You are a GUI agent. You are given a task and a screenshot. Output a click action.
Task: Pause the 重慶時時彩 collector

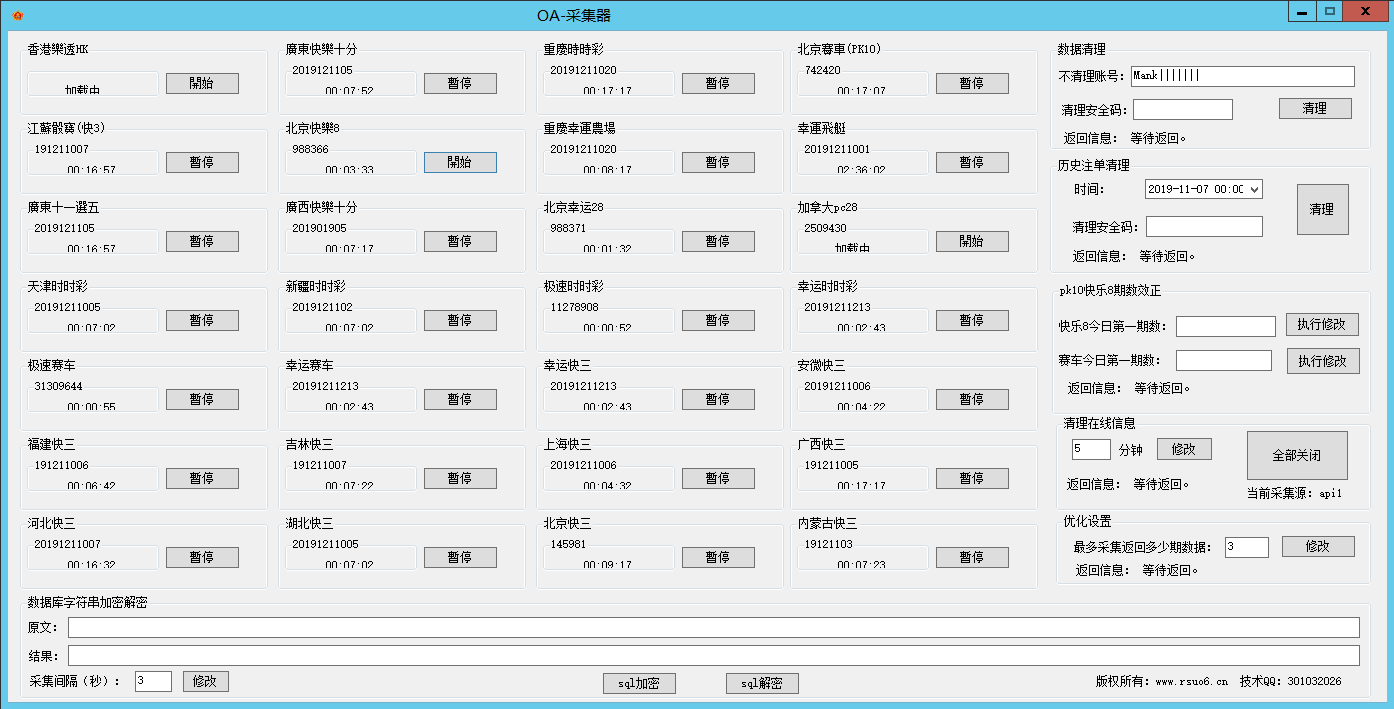(718, 83)
